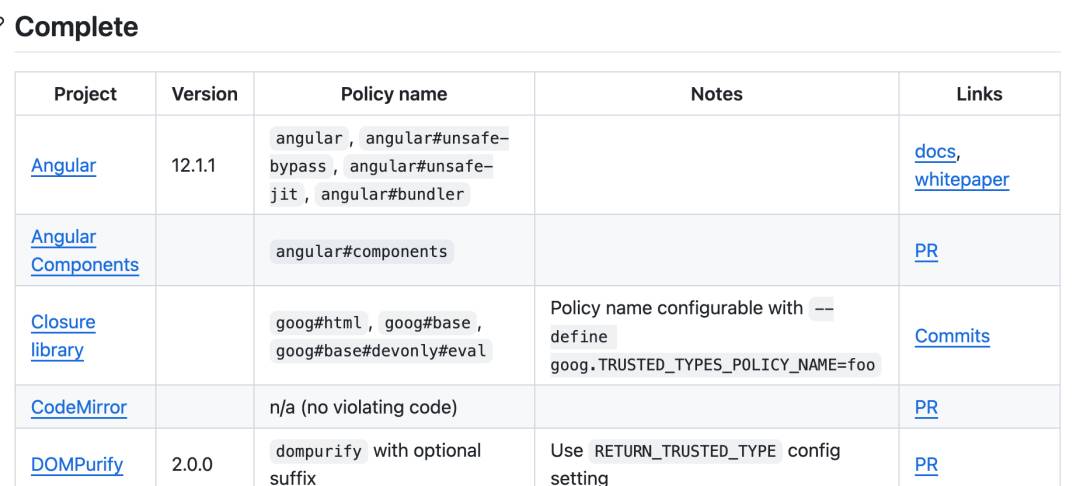Open the PR link in CodeMirror row
Image resolution: width=1080 pixels, height=486 pixels.
coord(926,408)
